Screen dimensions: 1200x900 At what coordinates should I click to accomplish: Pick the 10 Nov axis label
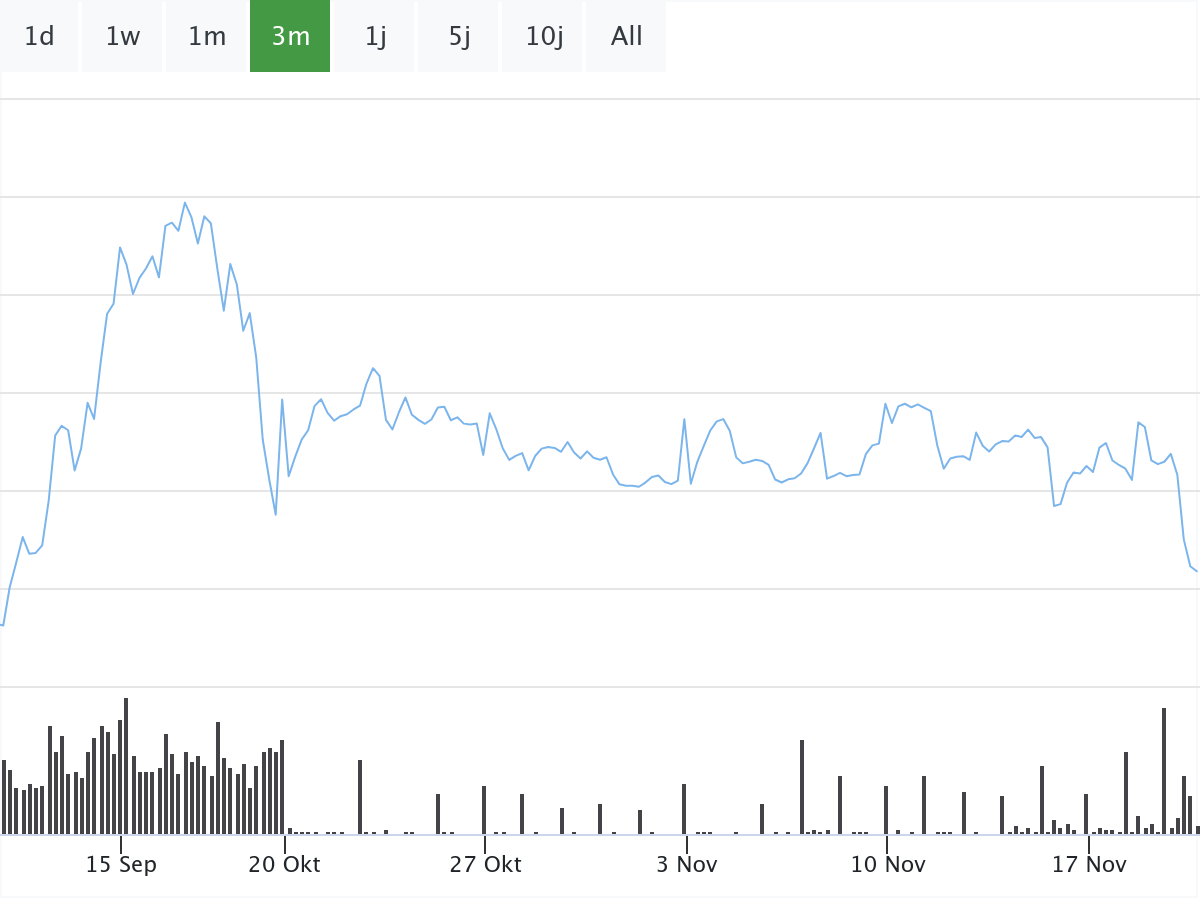point(887,864)
